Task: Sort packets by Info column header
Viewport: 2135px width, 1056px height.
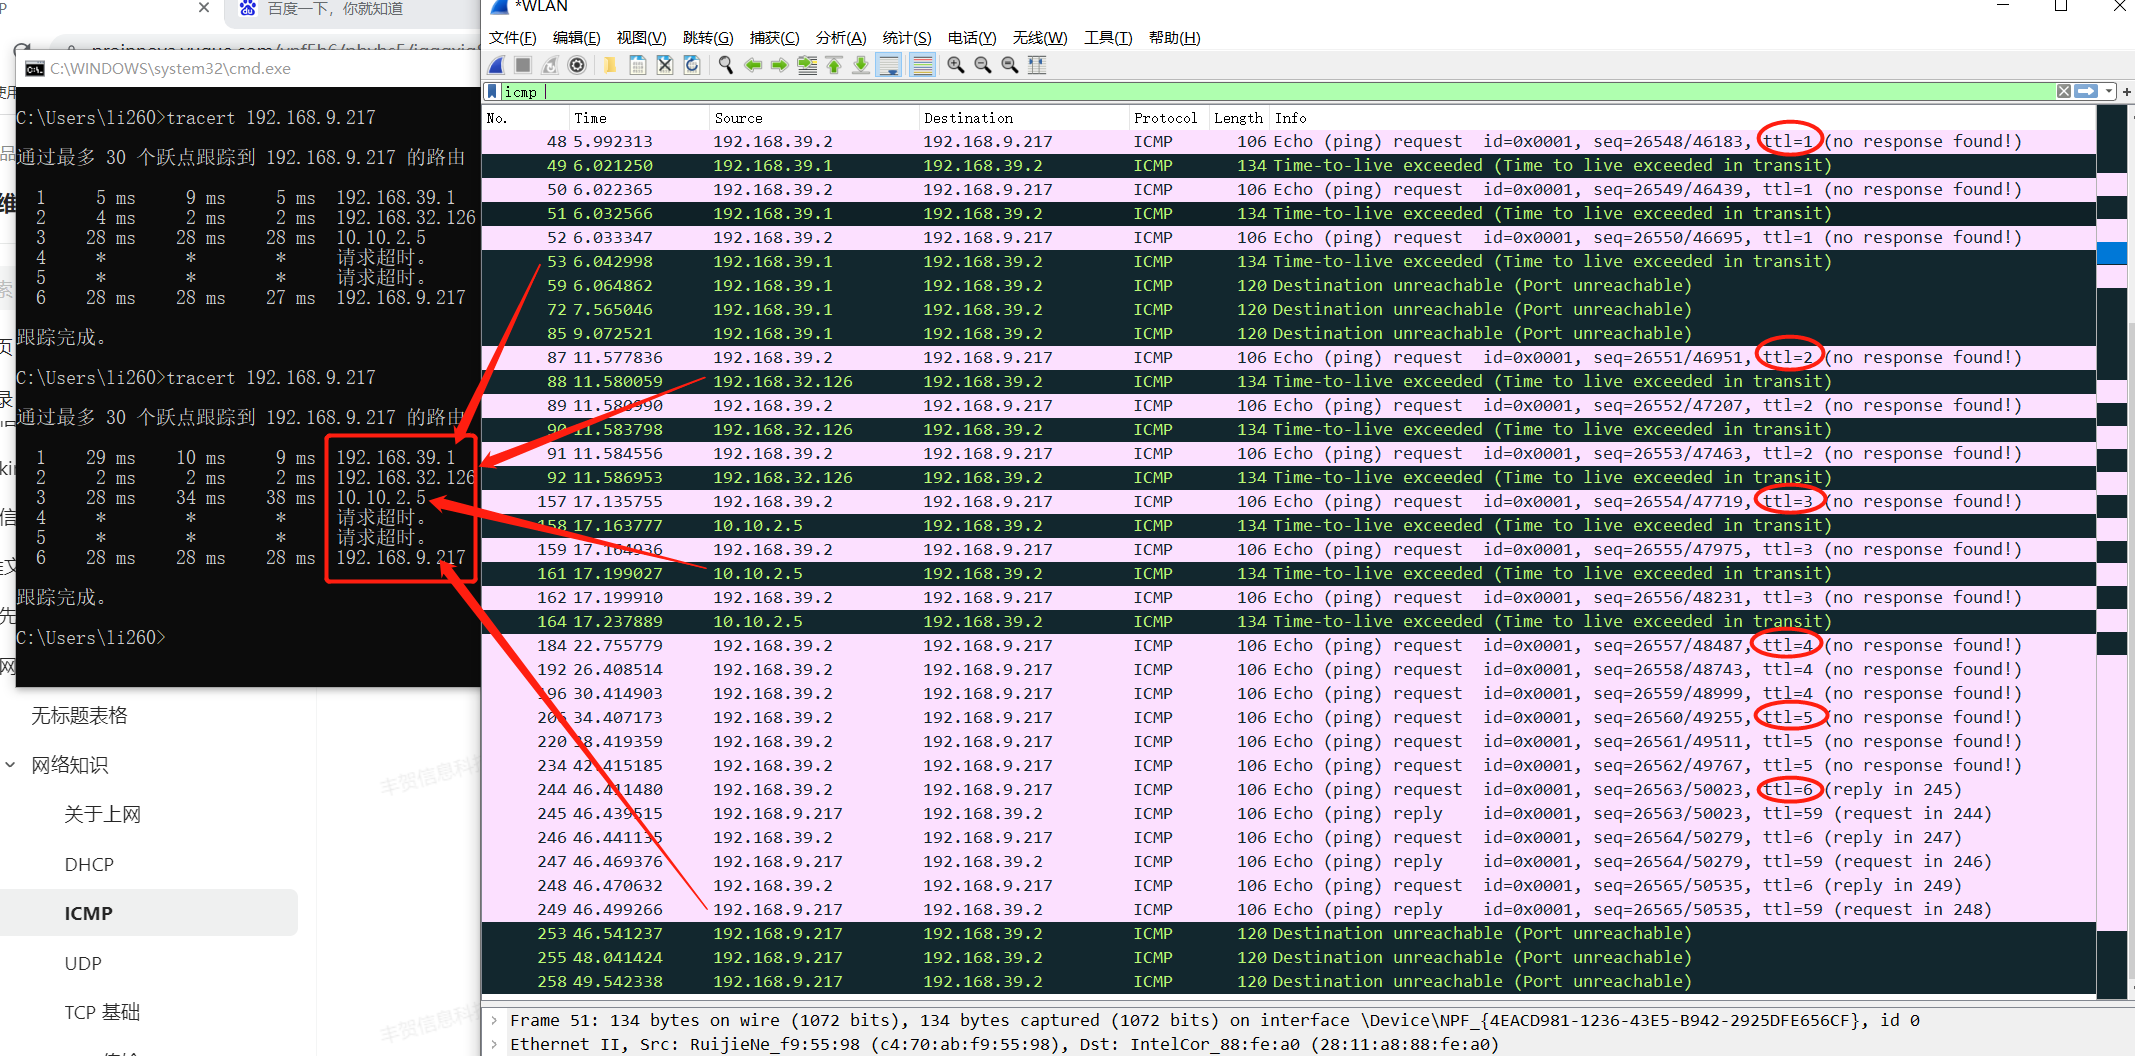Action: [x=1682, y=118]
